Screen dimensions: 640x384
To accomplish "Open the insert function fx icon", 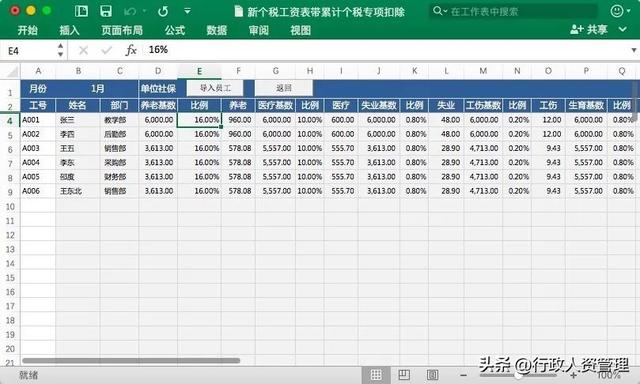I will point(131,50).
